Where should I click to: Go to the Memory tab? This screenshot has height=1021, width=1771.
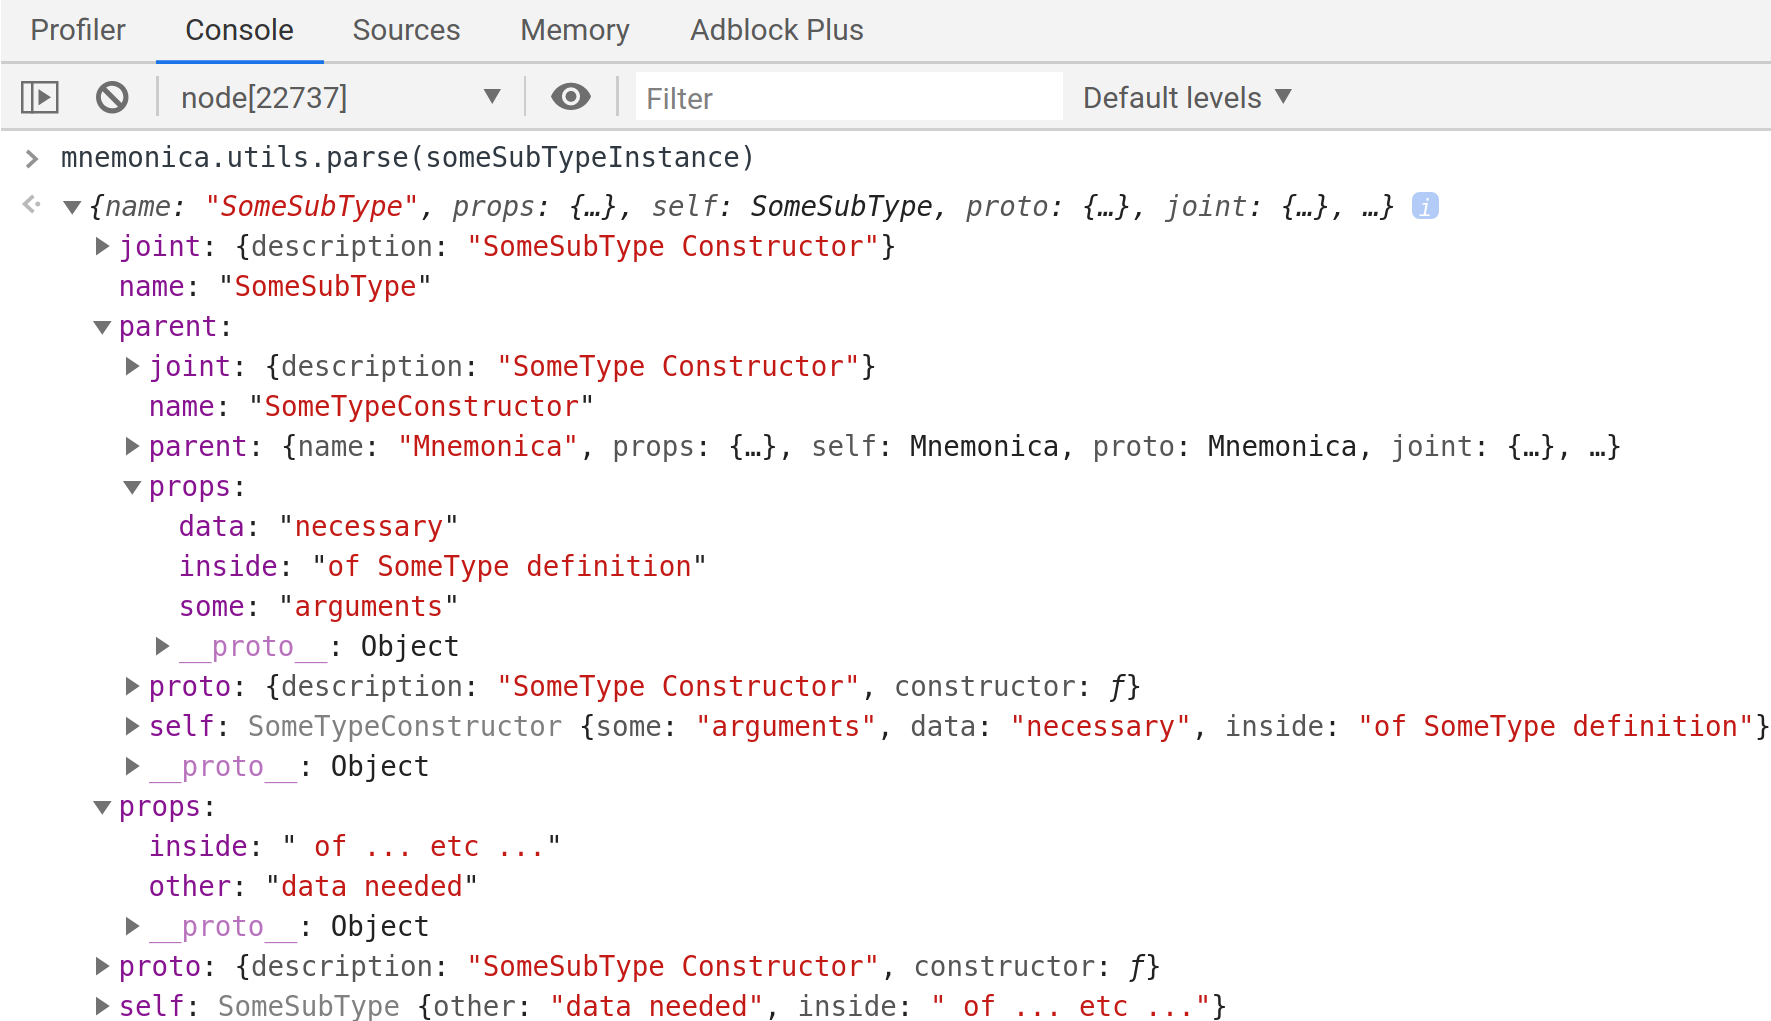click(575, 30)
